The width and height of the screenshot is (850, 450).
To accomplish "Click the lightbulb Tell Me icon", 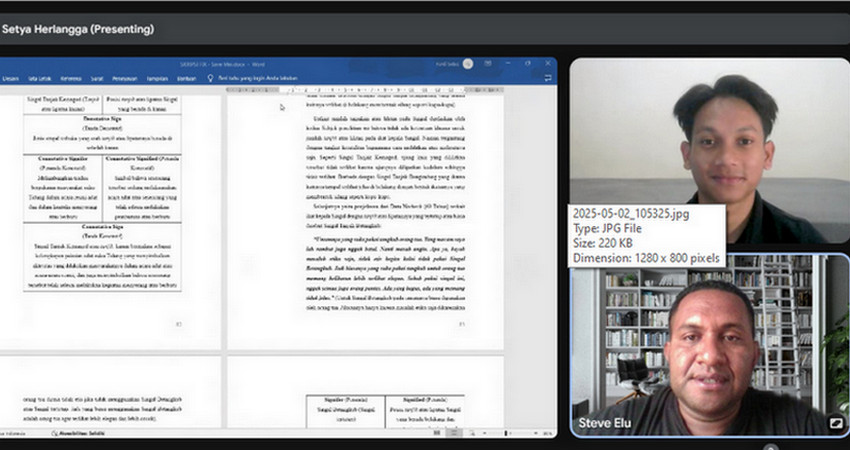I will [x=211, y=78].
